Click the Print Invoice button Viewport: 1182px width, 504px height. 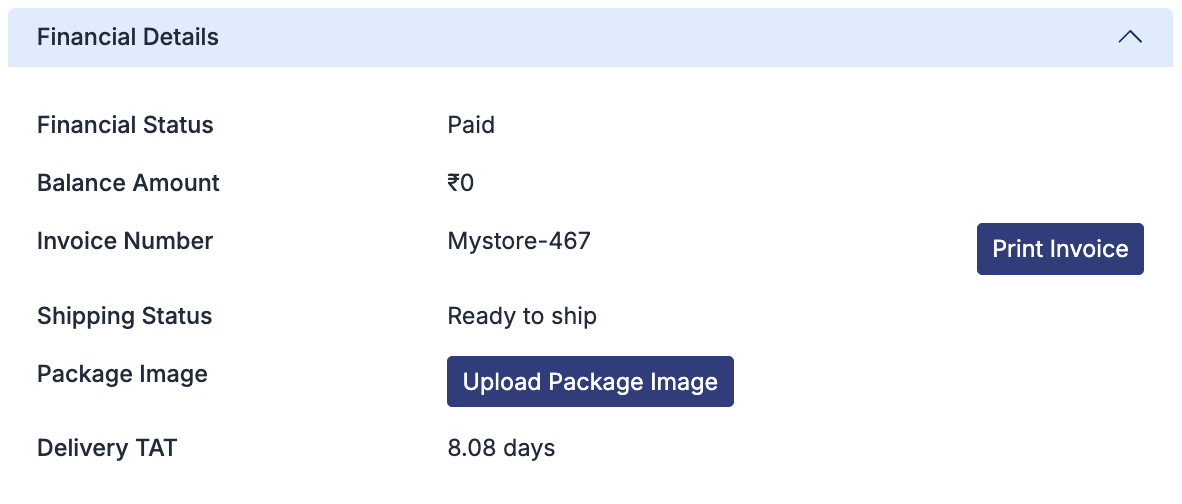1059,249
